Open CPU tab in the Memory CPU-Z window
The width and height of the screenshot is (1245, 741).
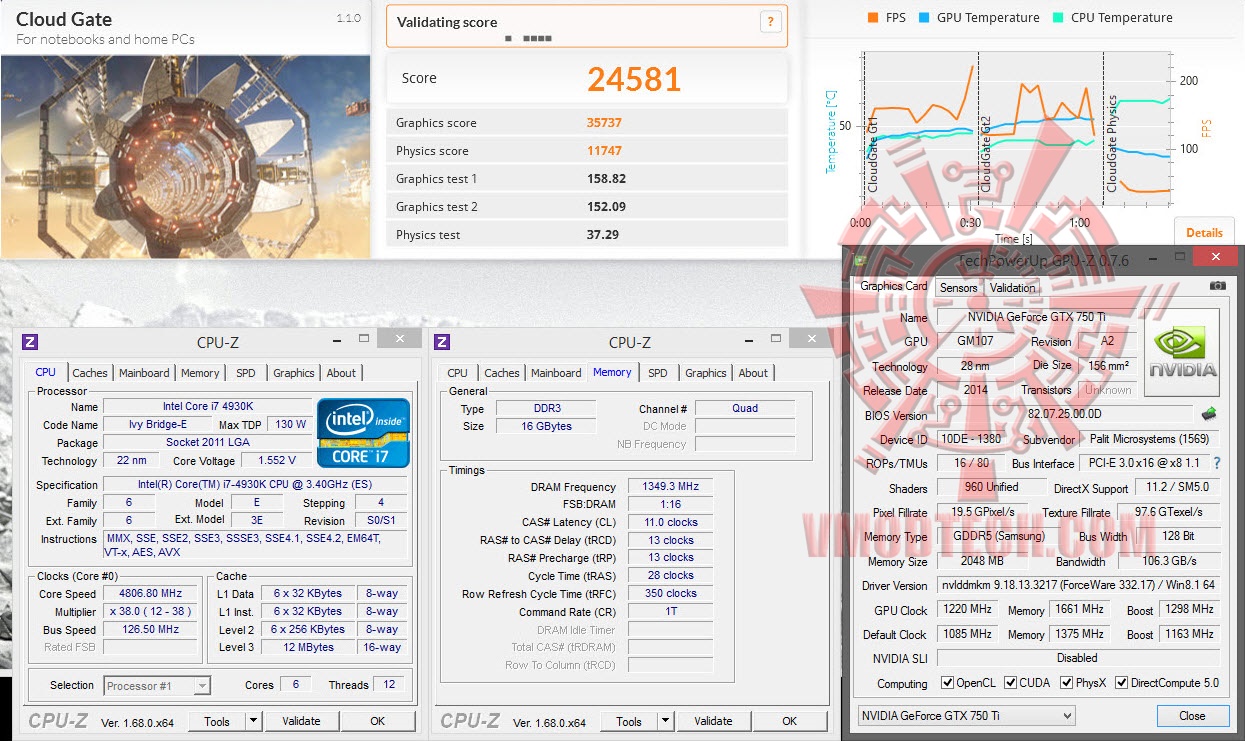tap(458, 373)
